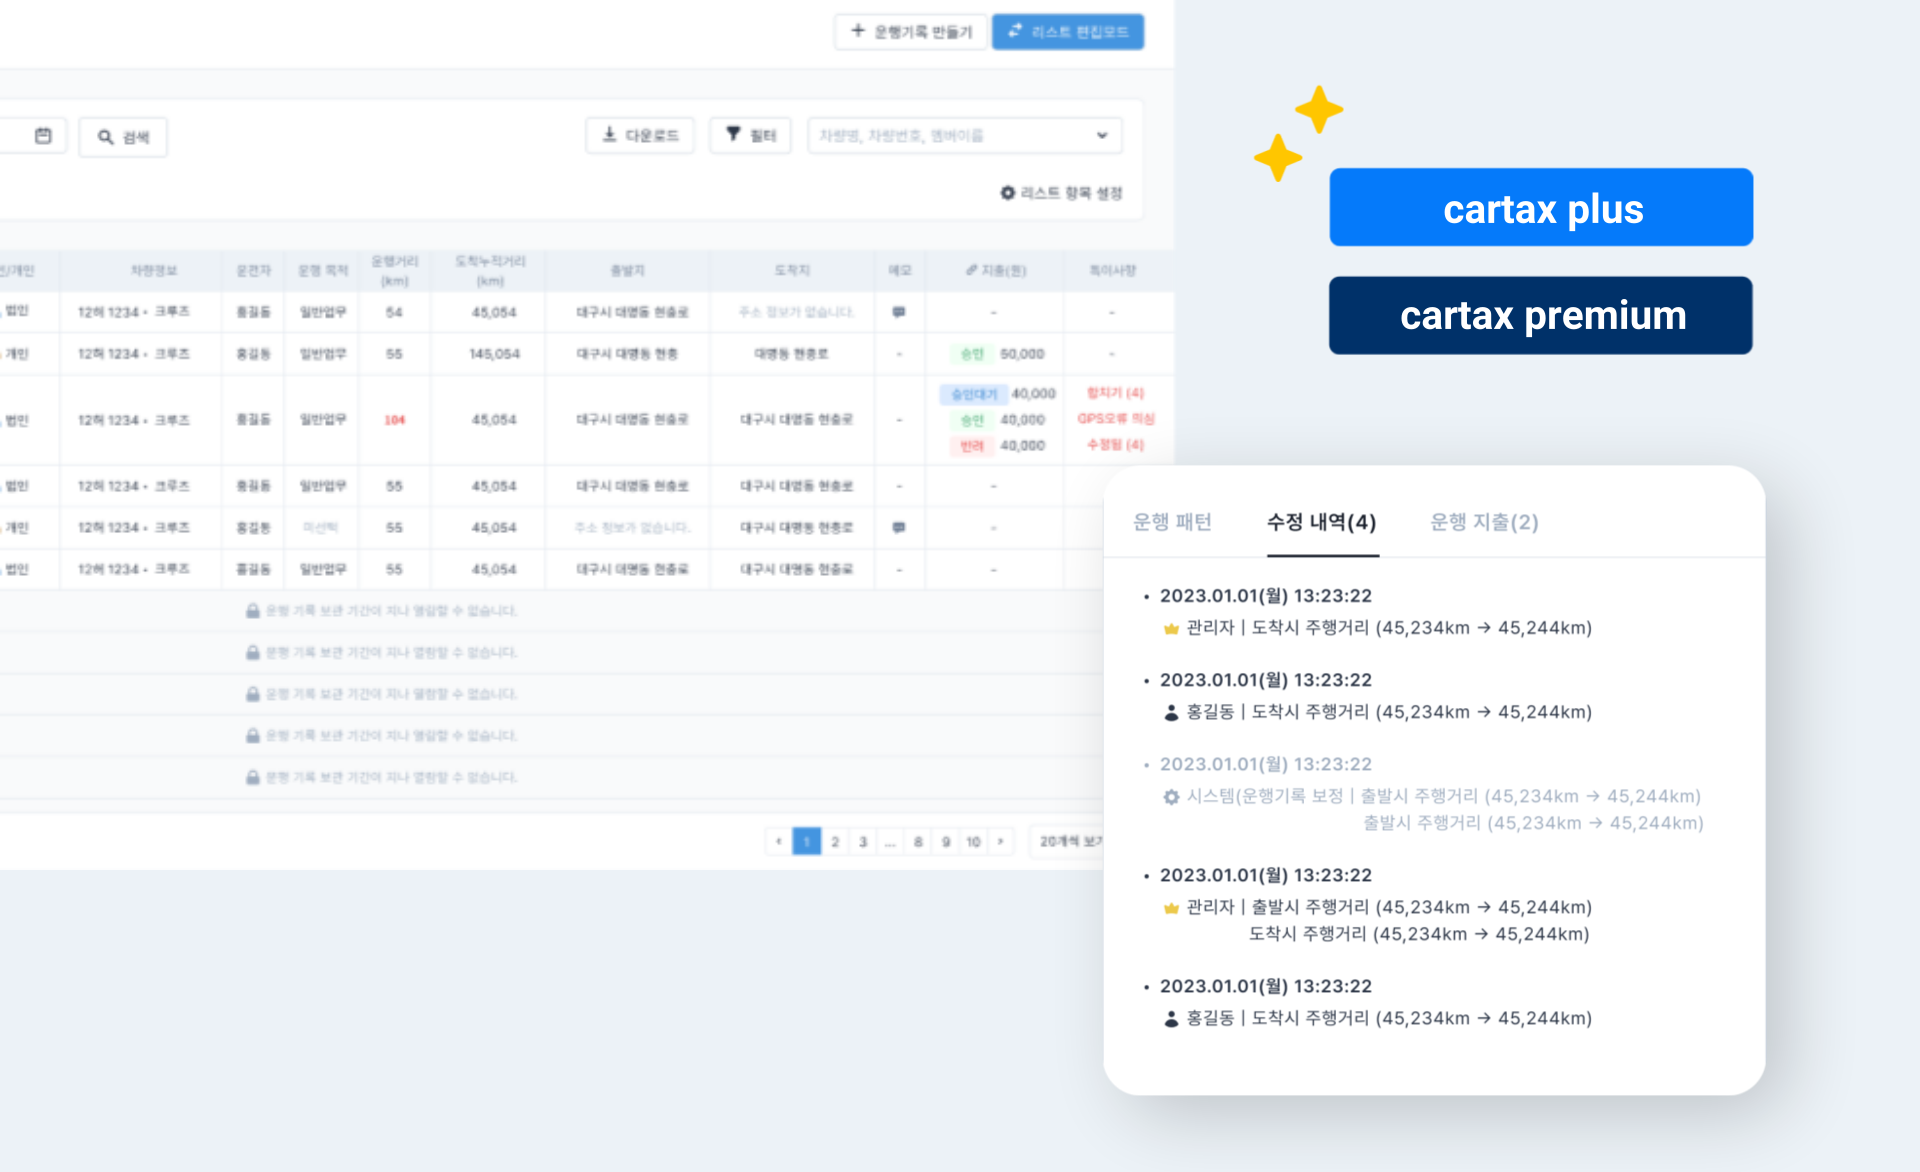Image resolution: width=1920 pixels, height=1172 pixels.
Task: Click the red 수정됨 (4) link
Action: 1115,445
